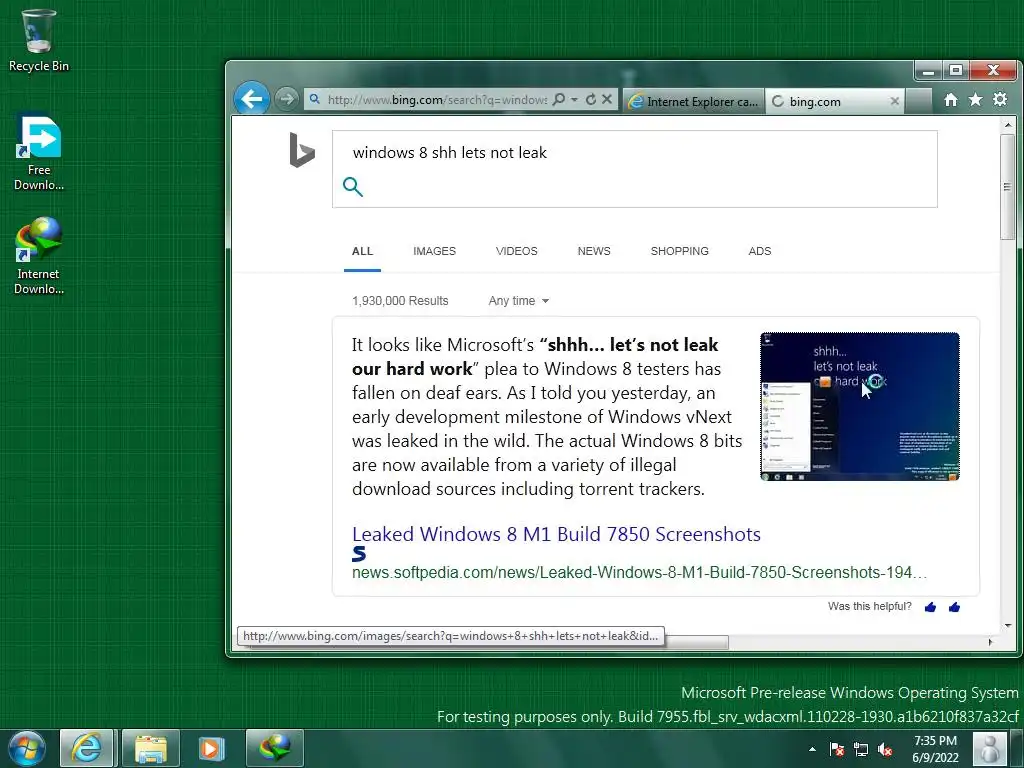The width and height of the screenshot is (1024, 768).
Task: Select the ALL results tab
Action: [x=362, y=251]
